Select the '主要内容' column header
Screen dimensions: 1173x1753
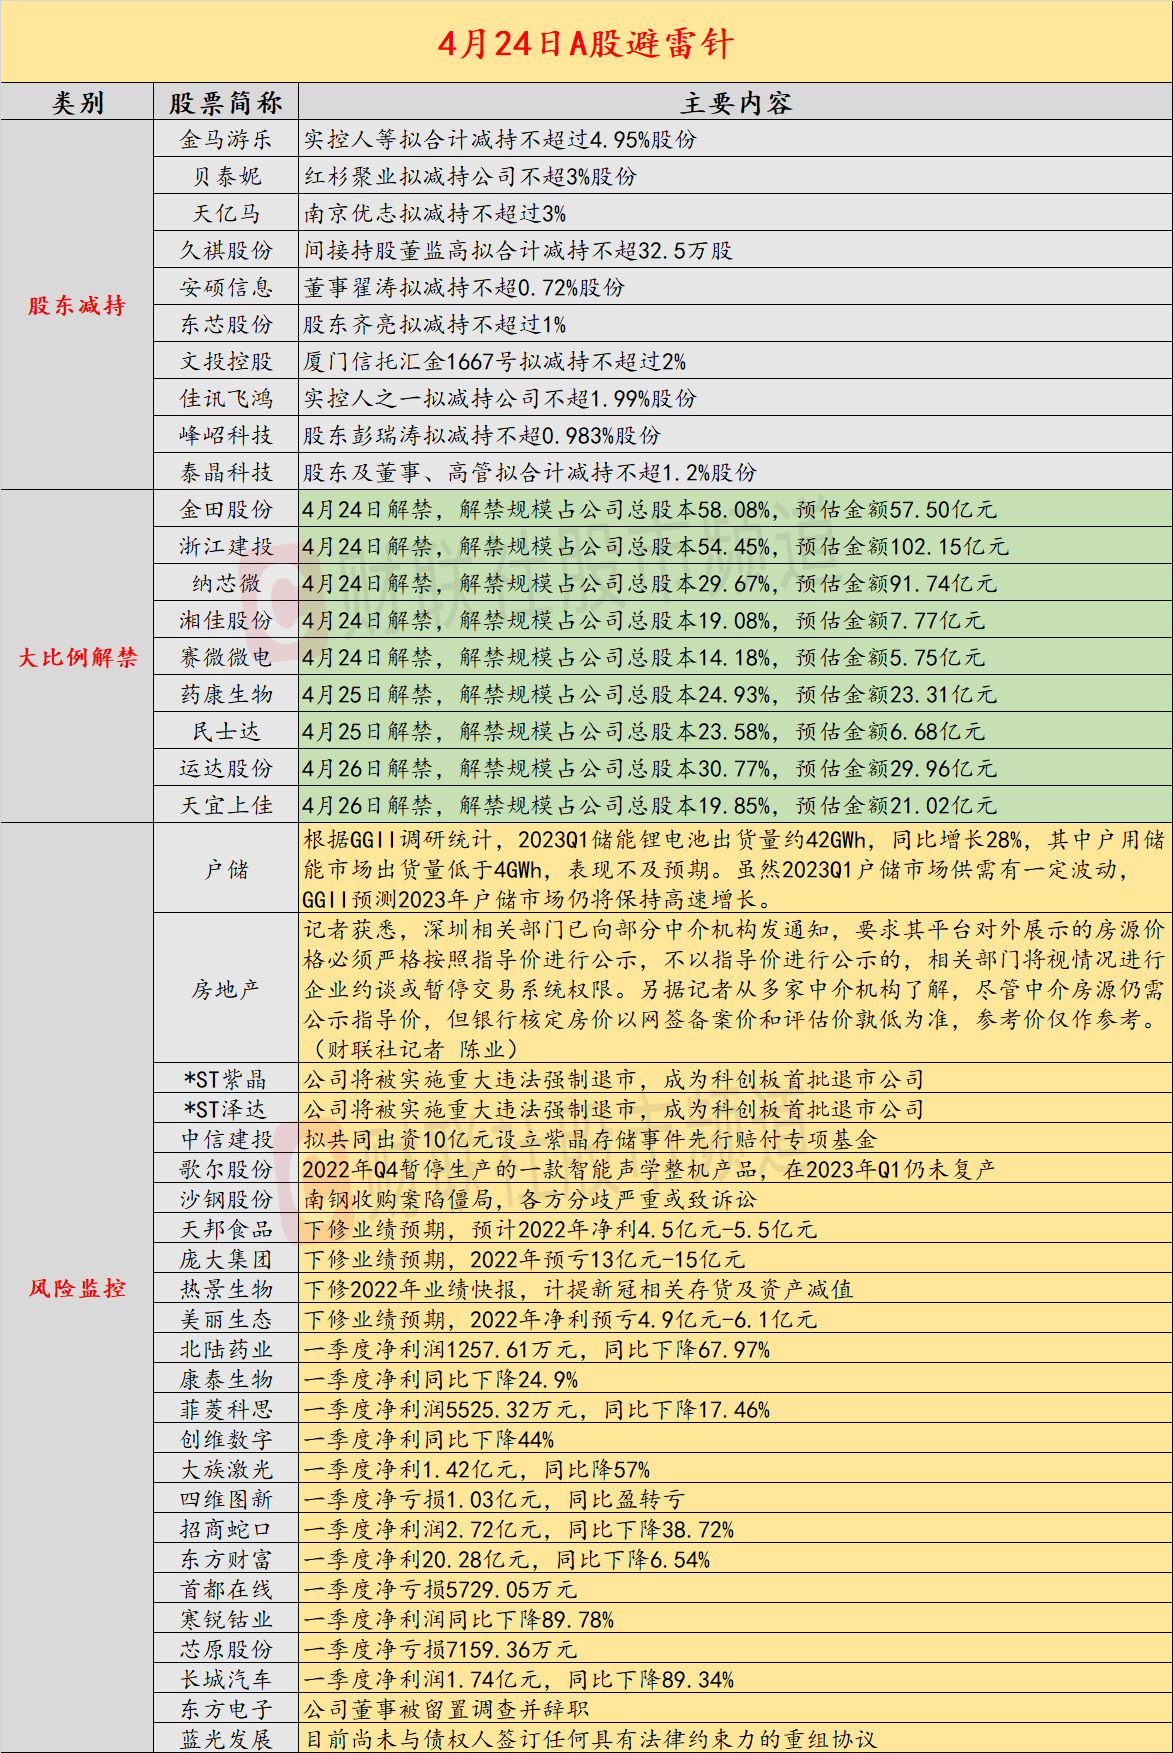click(x=736, y=102)
